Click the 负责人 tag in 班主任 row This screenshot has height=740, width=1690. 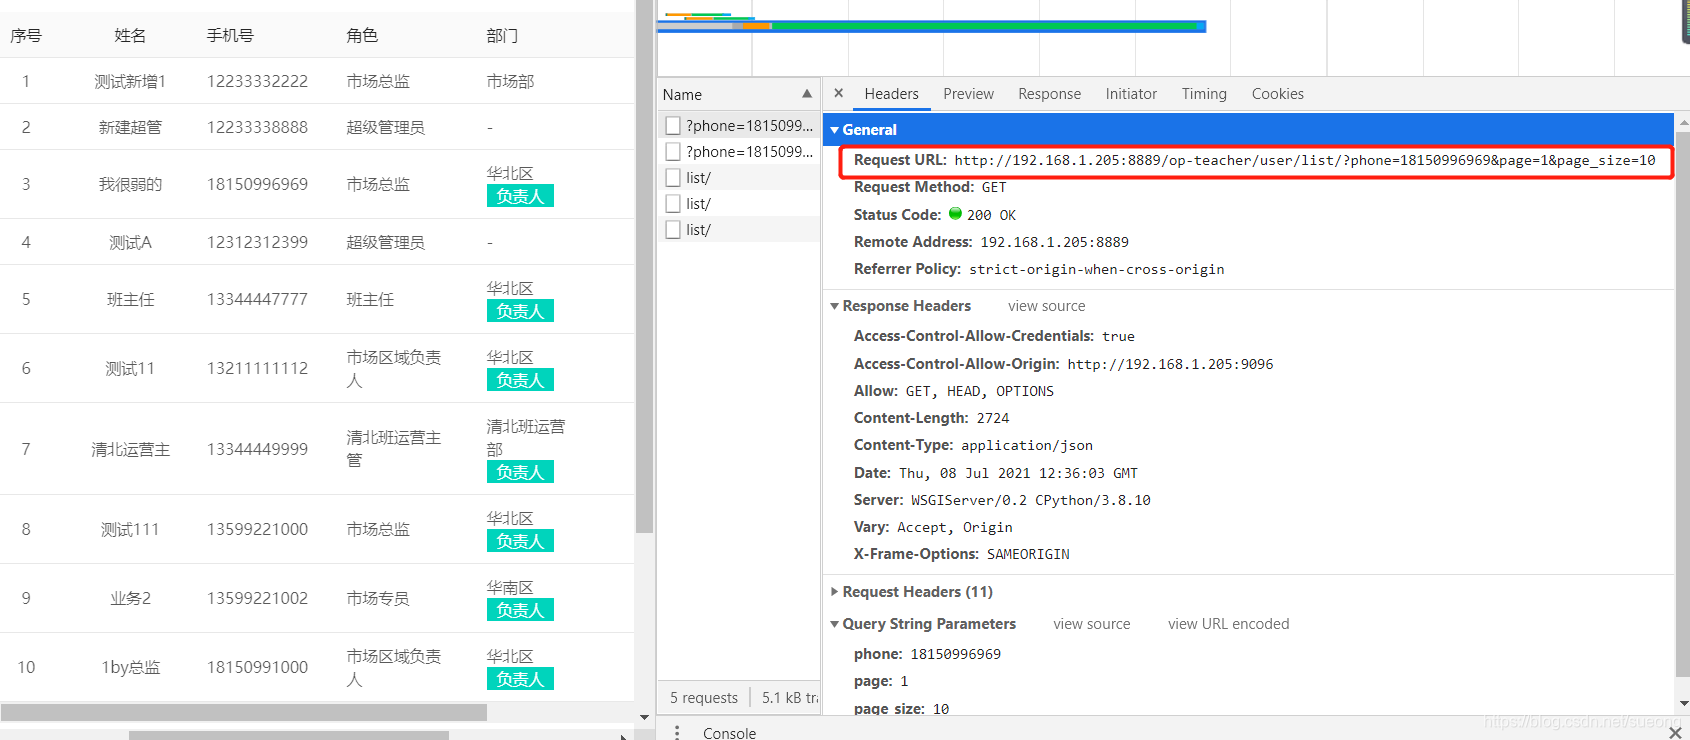[x=520, y=311]
